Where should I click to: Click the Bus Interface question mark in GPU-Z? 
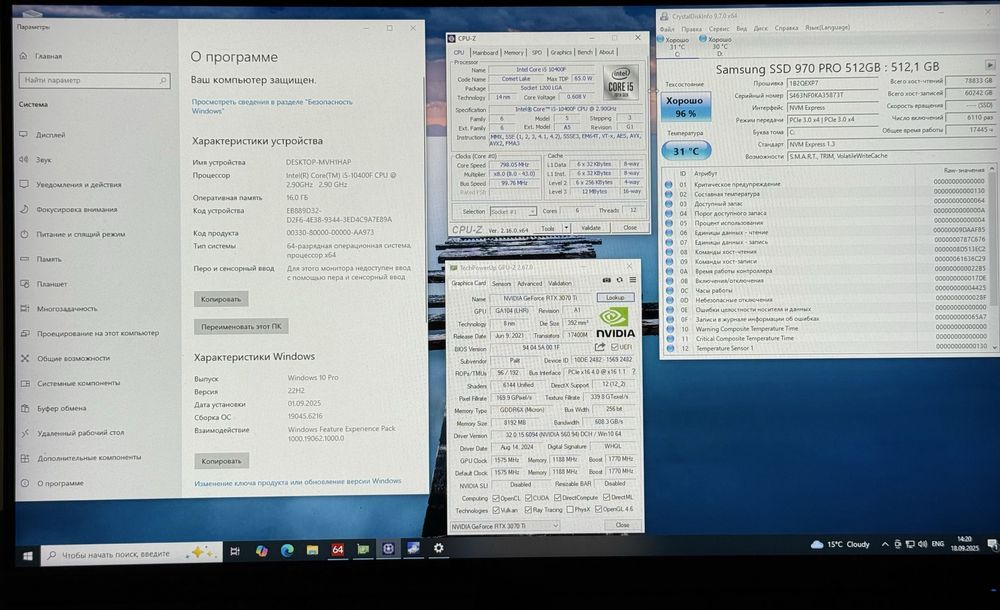(x=634, y=371)
